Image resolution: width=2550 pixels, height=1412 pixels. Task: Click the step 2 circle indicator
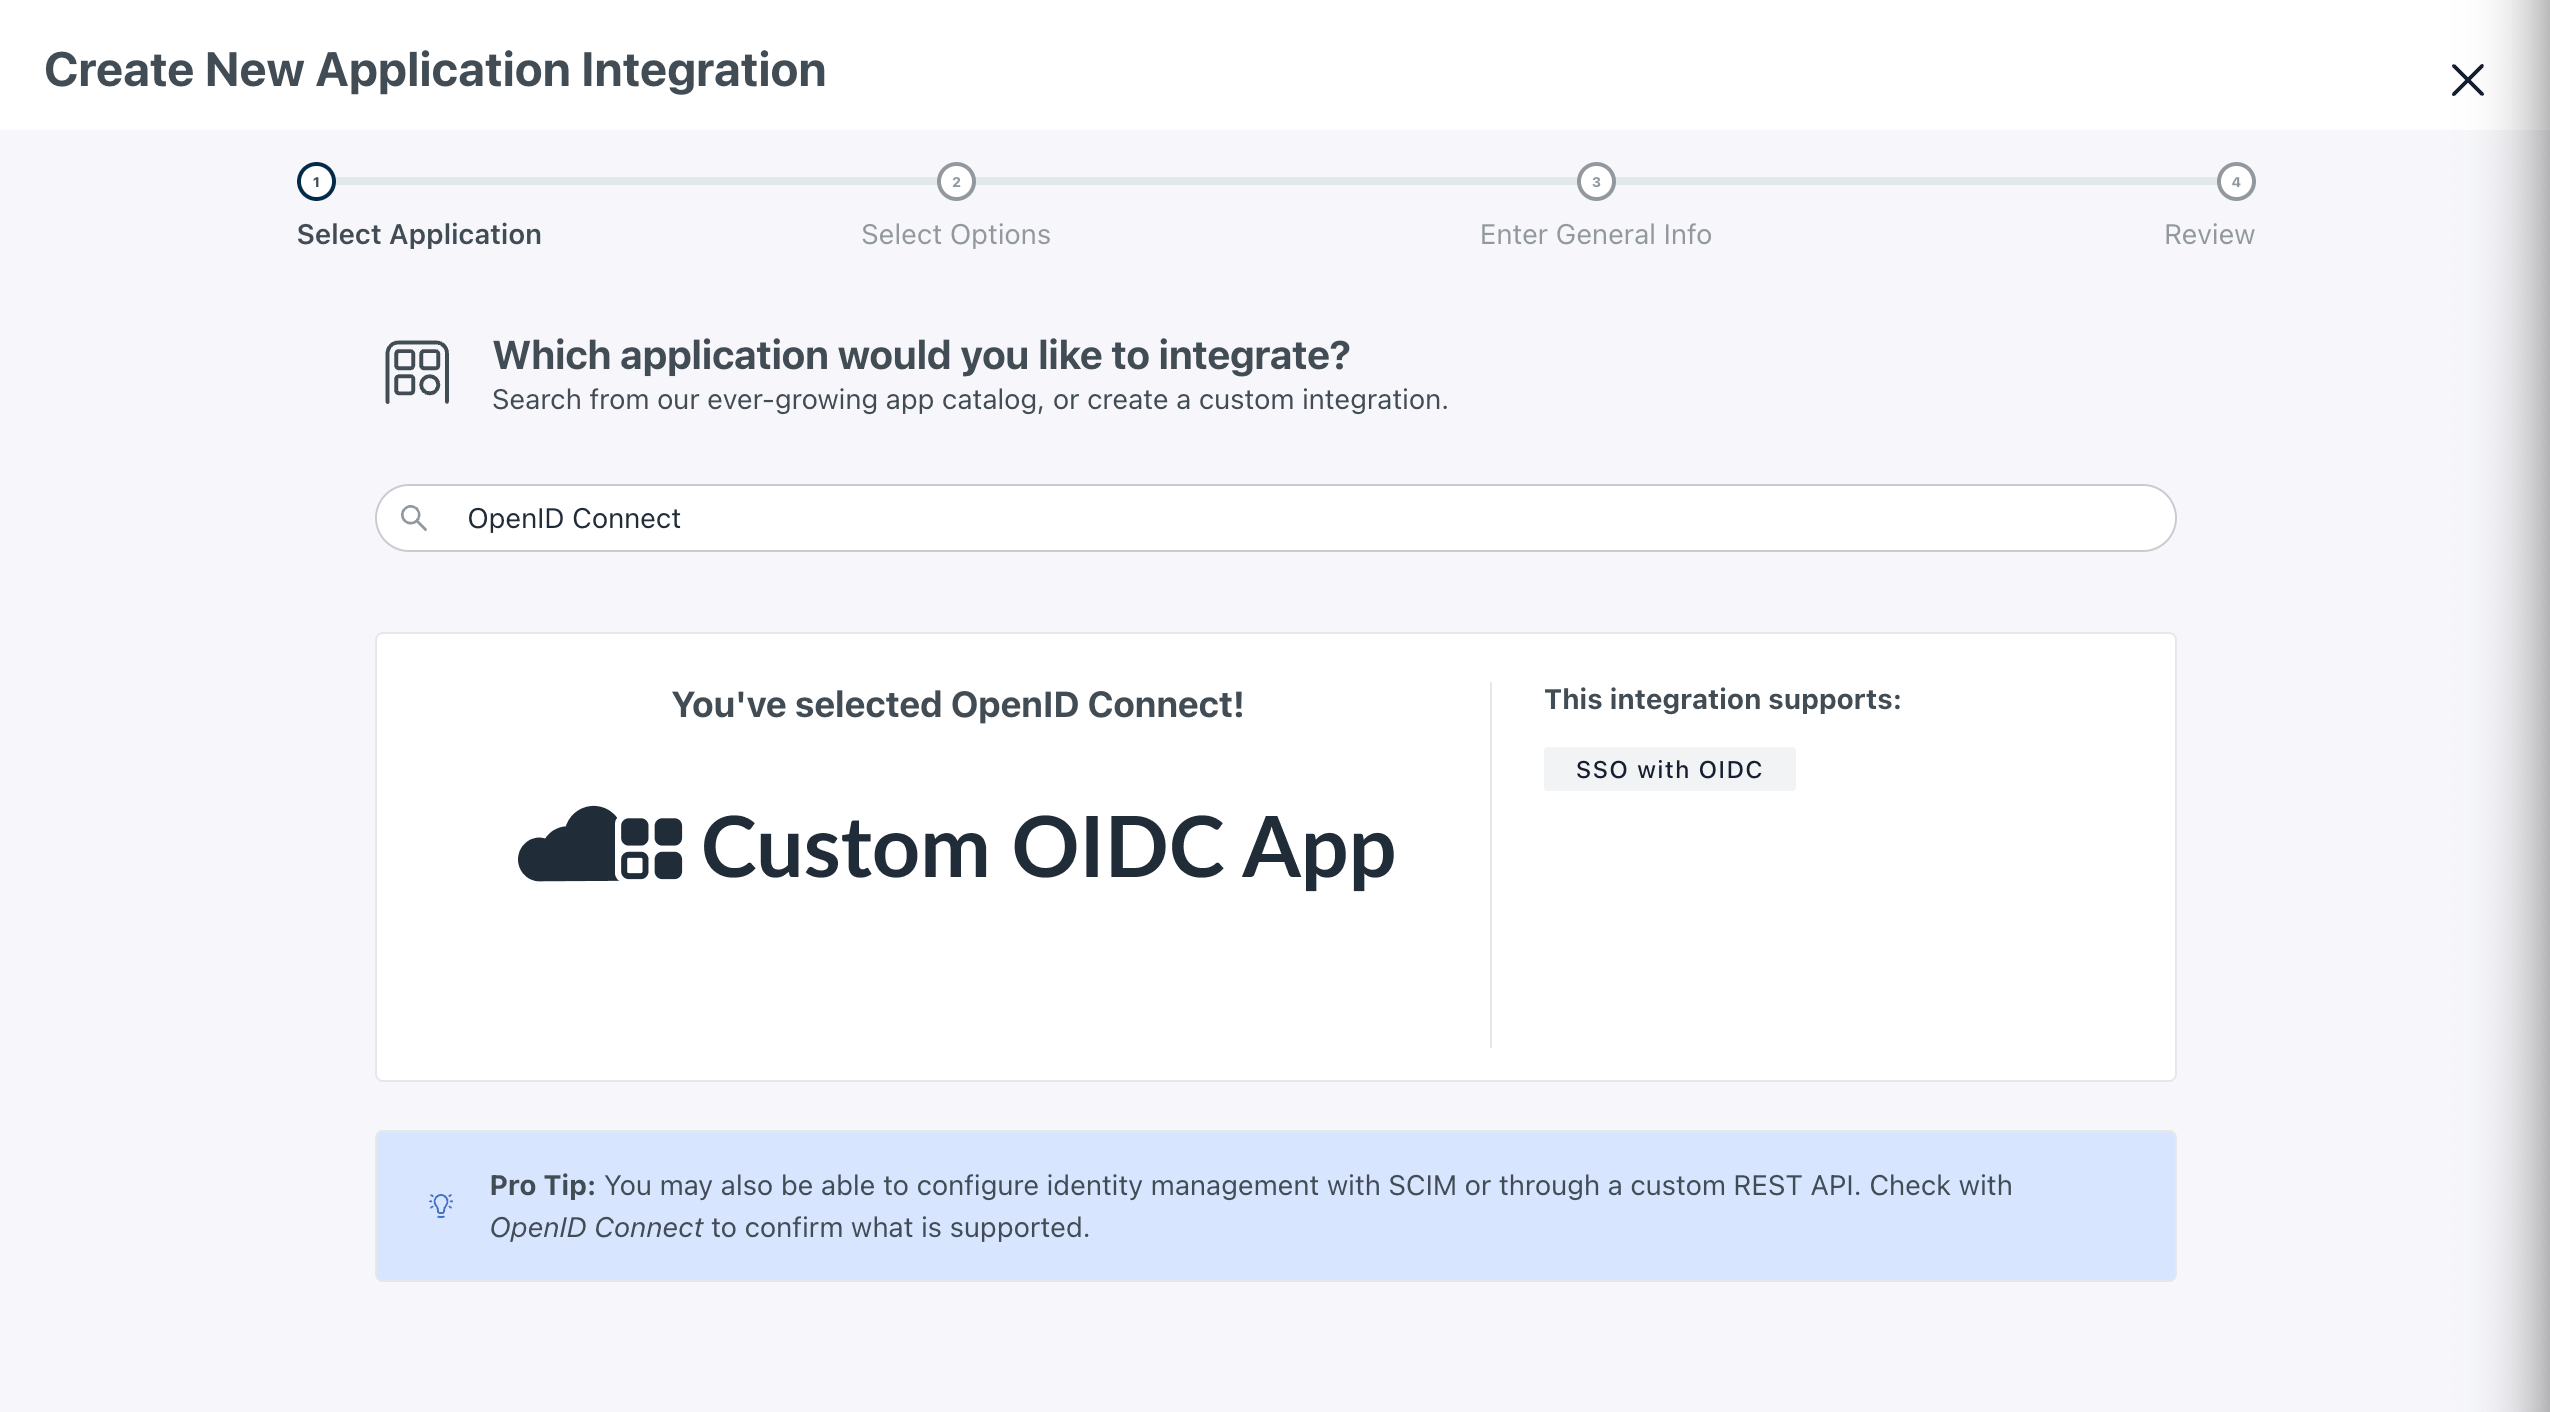click(x=956, y=182)
